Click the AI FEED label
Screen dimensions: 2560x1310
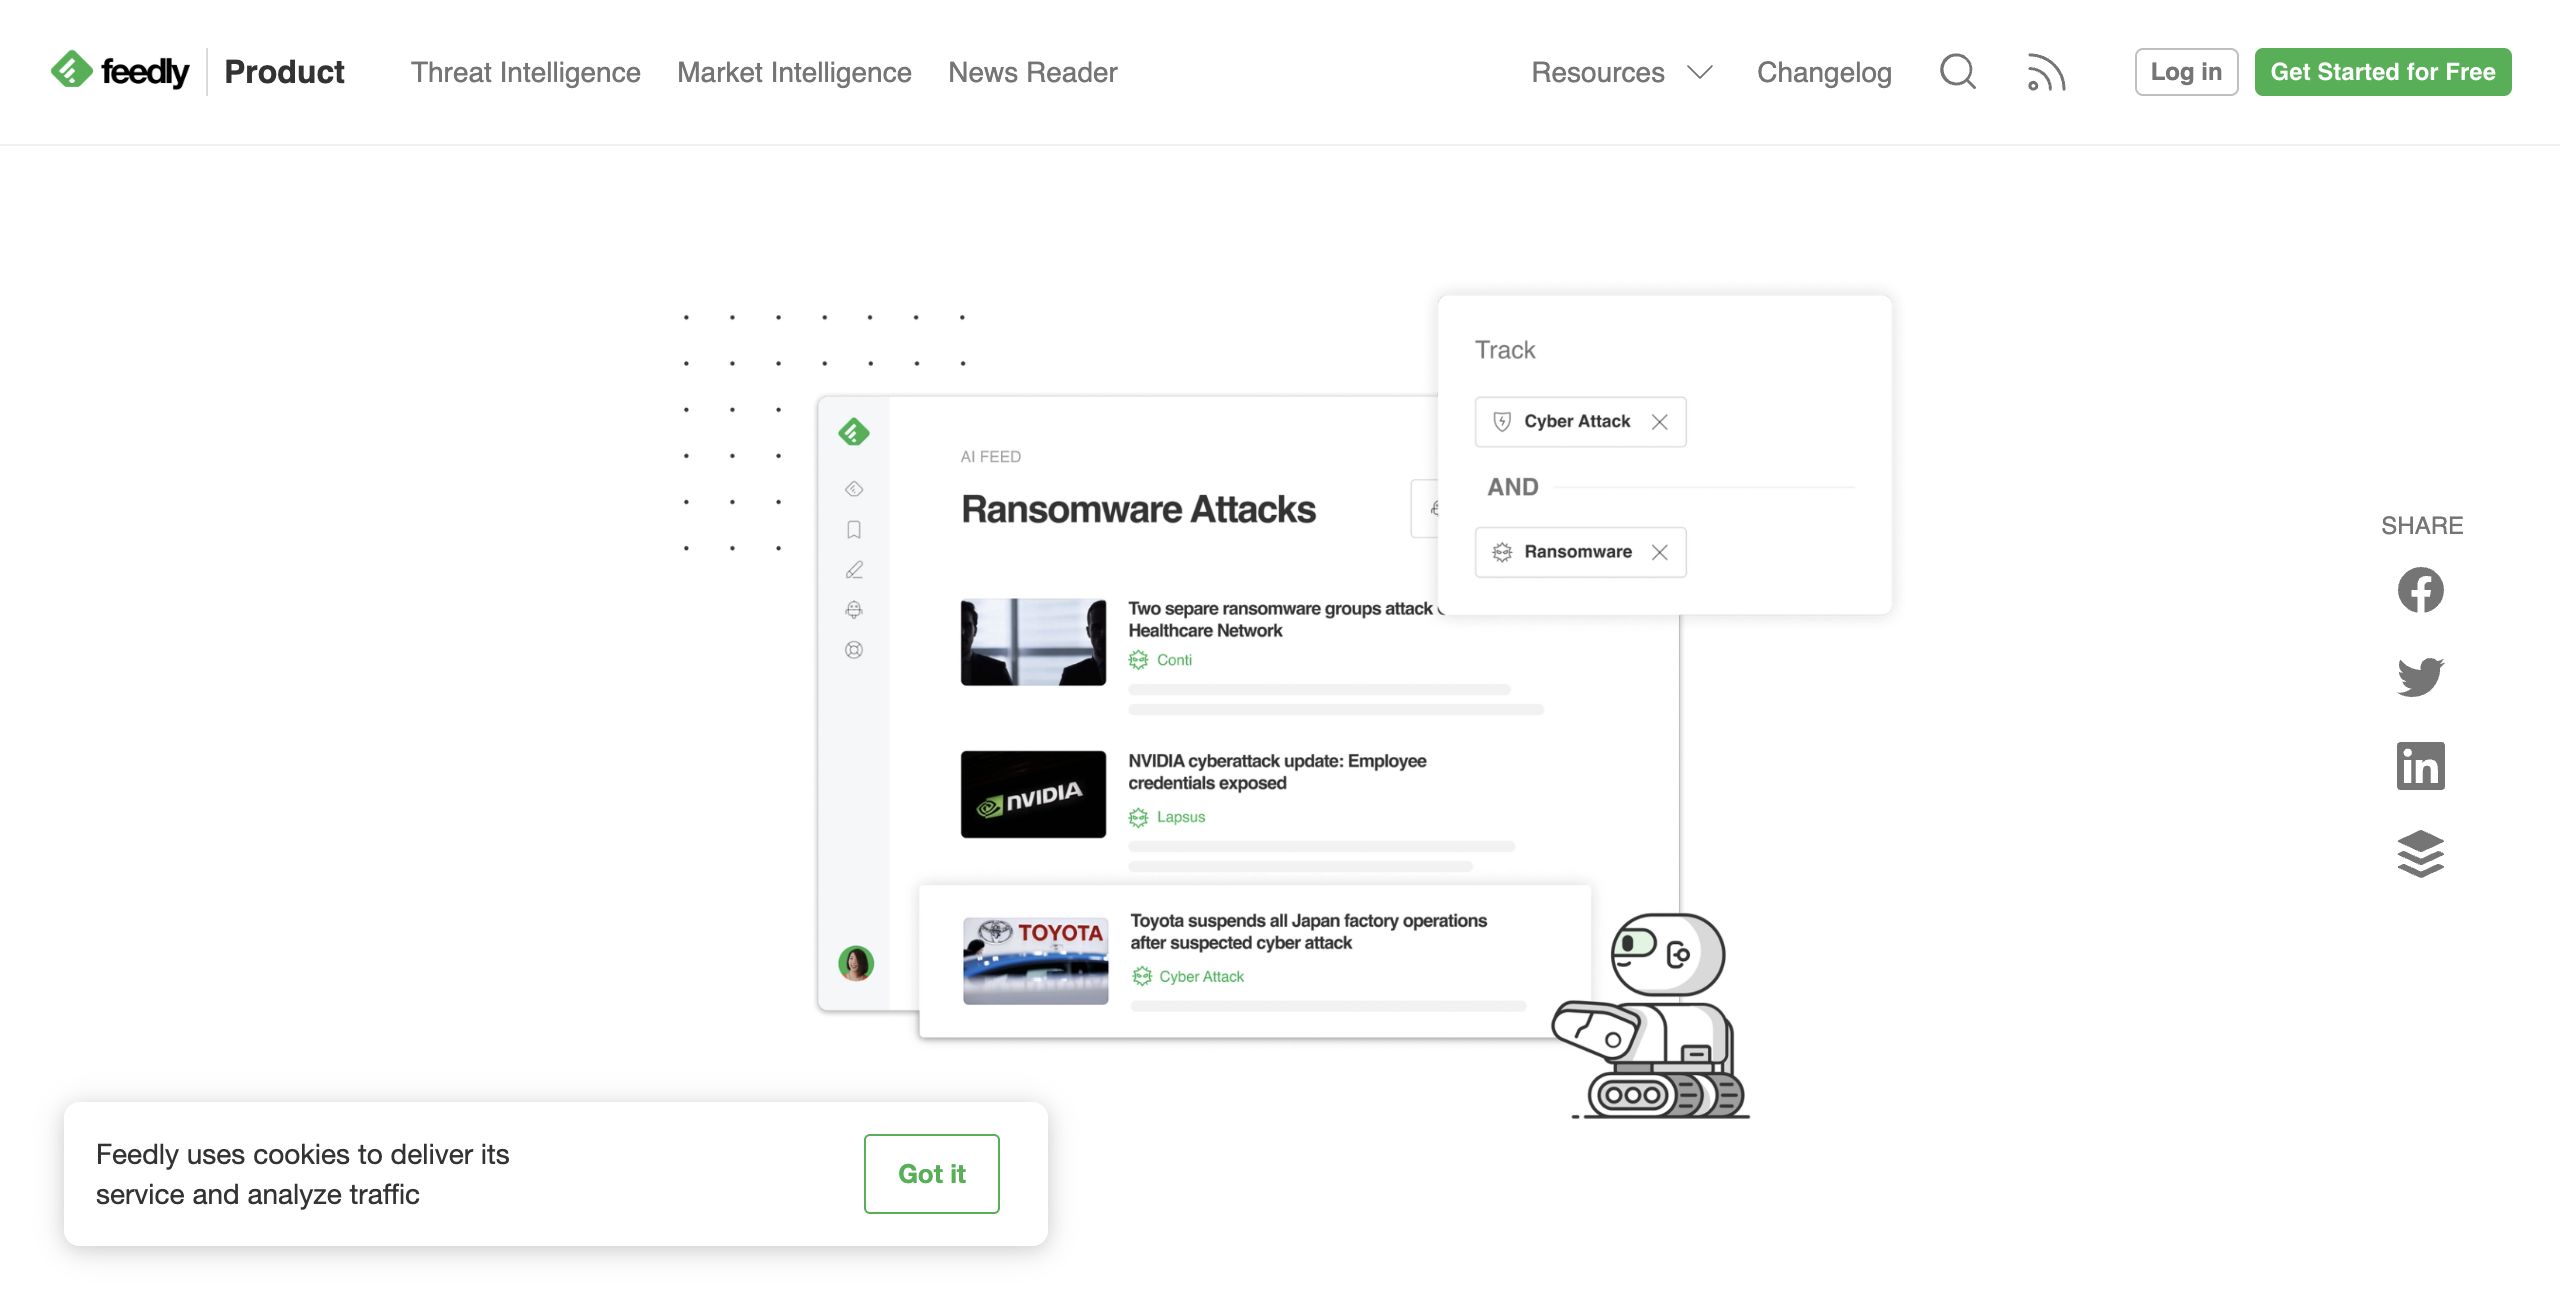coord(990,457)
